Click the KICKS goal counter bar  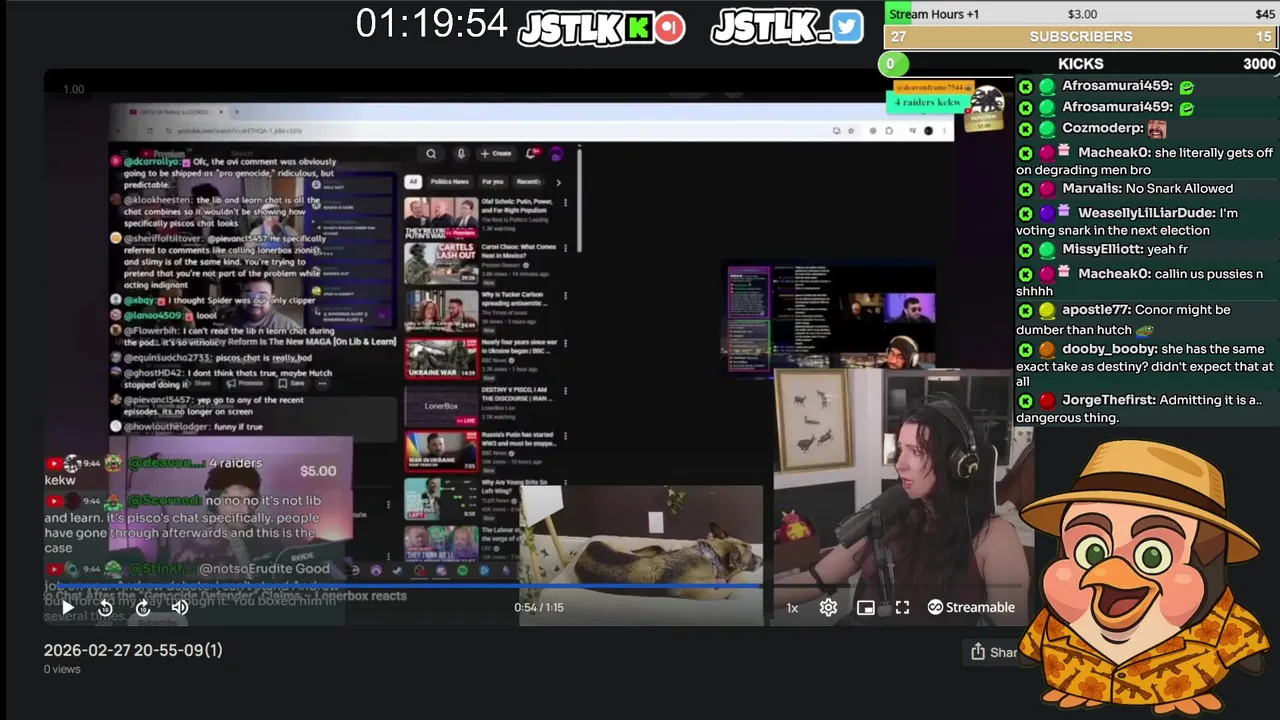coord(1079,64)
